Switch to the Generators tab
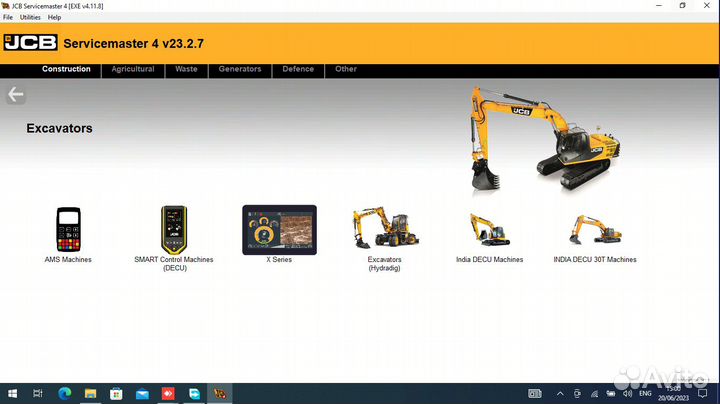 (240, 69)
